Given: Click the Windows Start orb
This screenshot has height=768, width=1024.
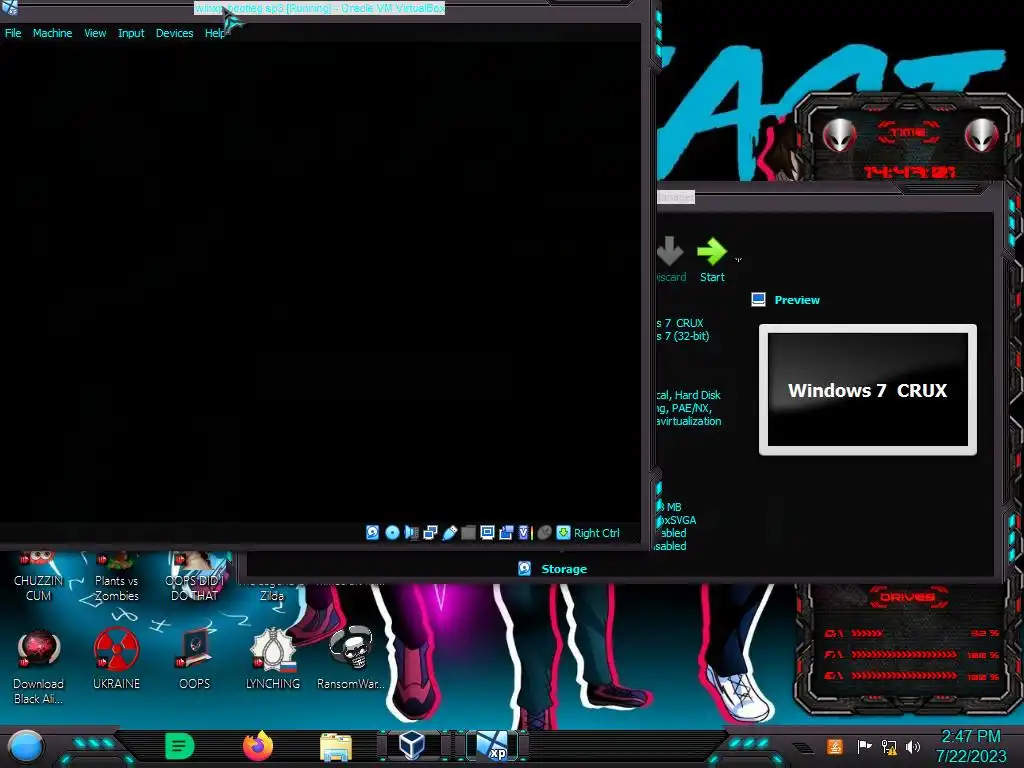Looking at the screenshot, I should 26,746.
